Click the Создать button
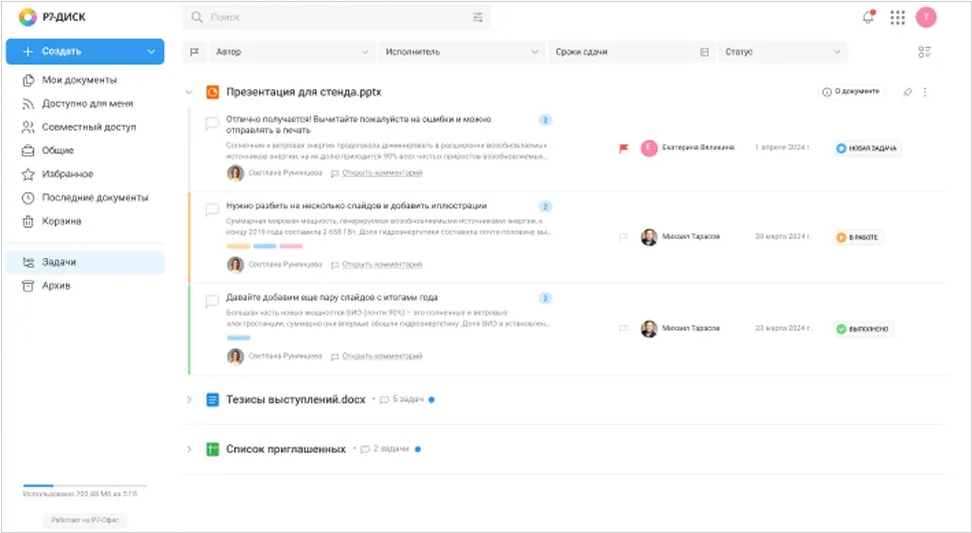972x533 pixels. (72, 51)
